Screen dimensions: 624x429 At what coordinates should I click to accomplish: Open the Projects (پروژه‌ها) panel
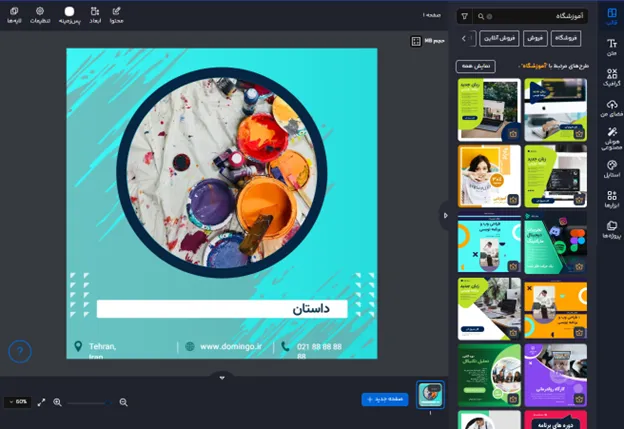click(610, 229)
